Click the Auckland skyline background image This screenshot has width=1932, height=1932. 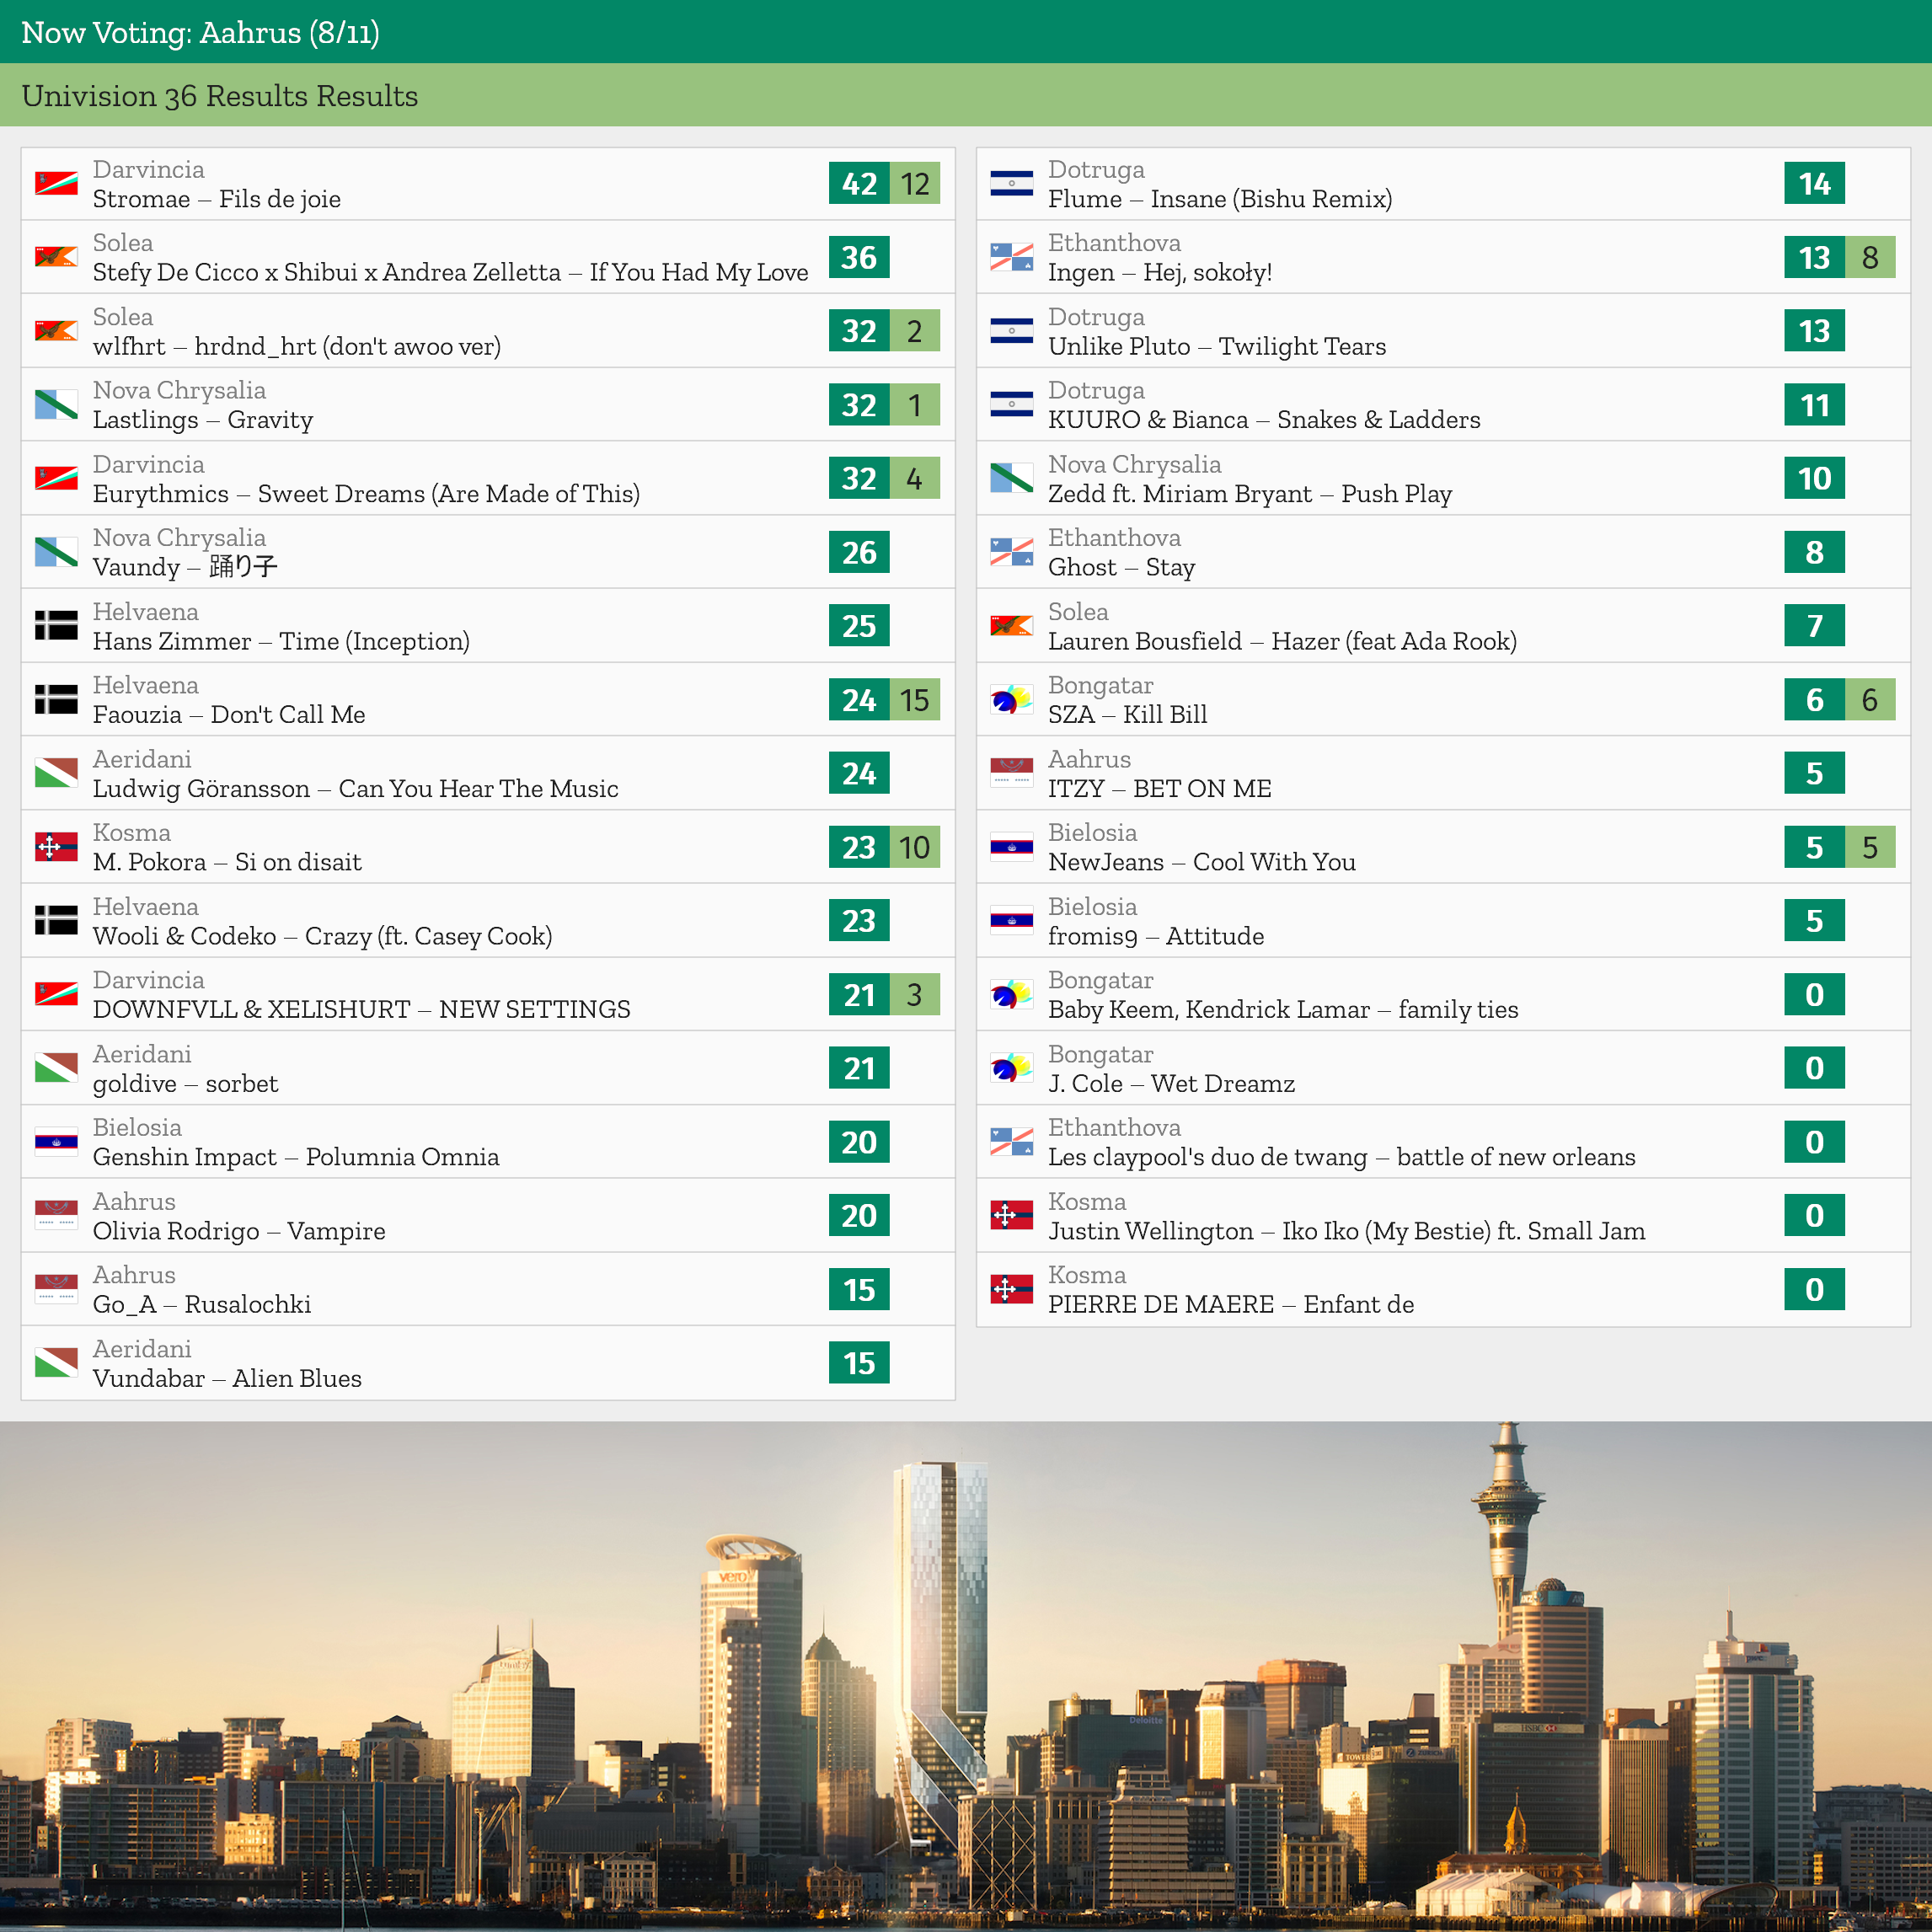click(966, 1676)
